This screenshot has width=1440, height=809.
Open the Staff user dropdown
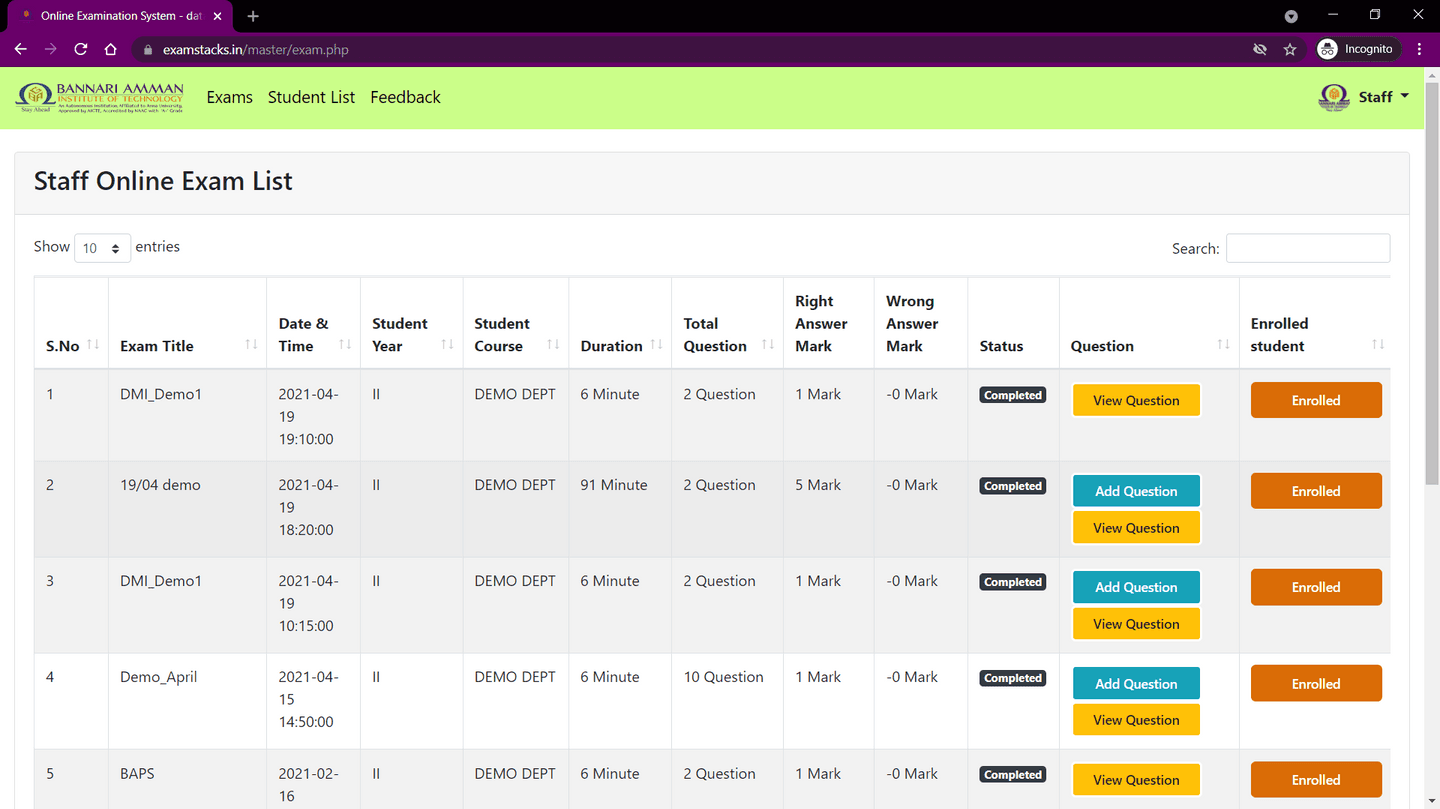(x=1384, y=97)
